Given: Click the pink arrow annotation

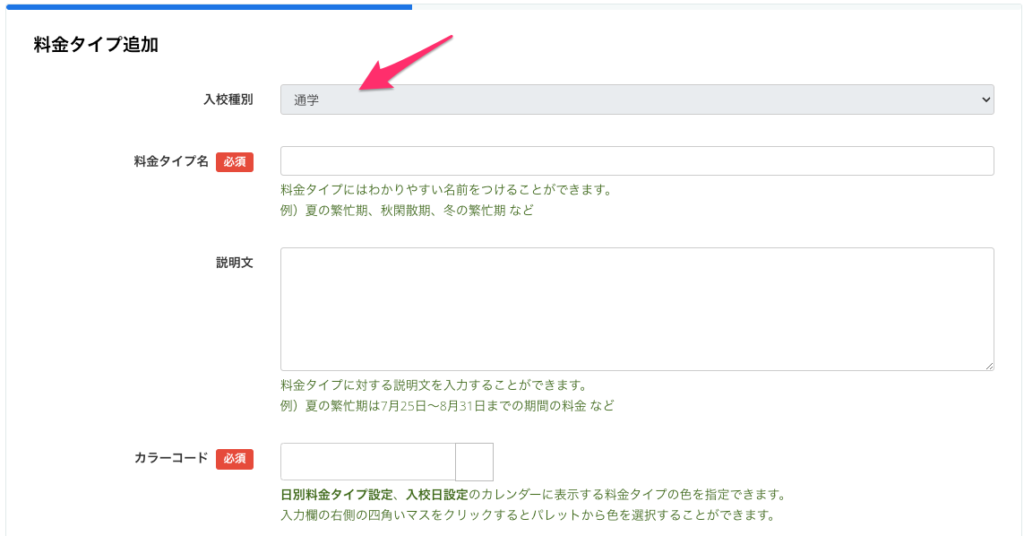Looking at the screenshot, I should (410, 63).
